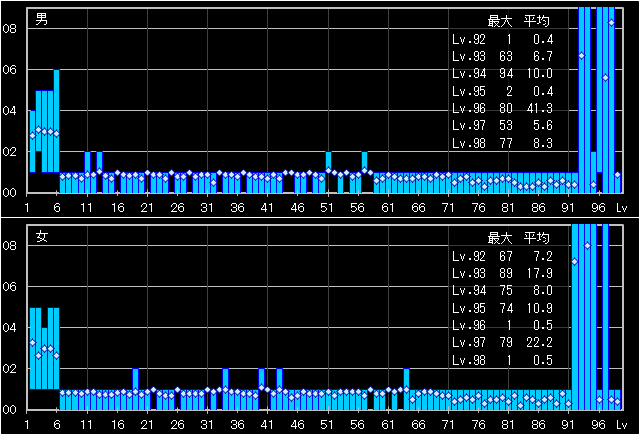Click Lv.96 row label in the 女 chart
640x435 pixels.
(x=469, y=325)
